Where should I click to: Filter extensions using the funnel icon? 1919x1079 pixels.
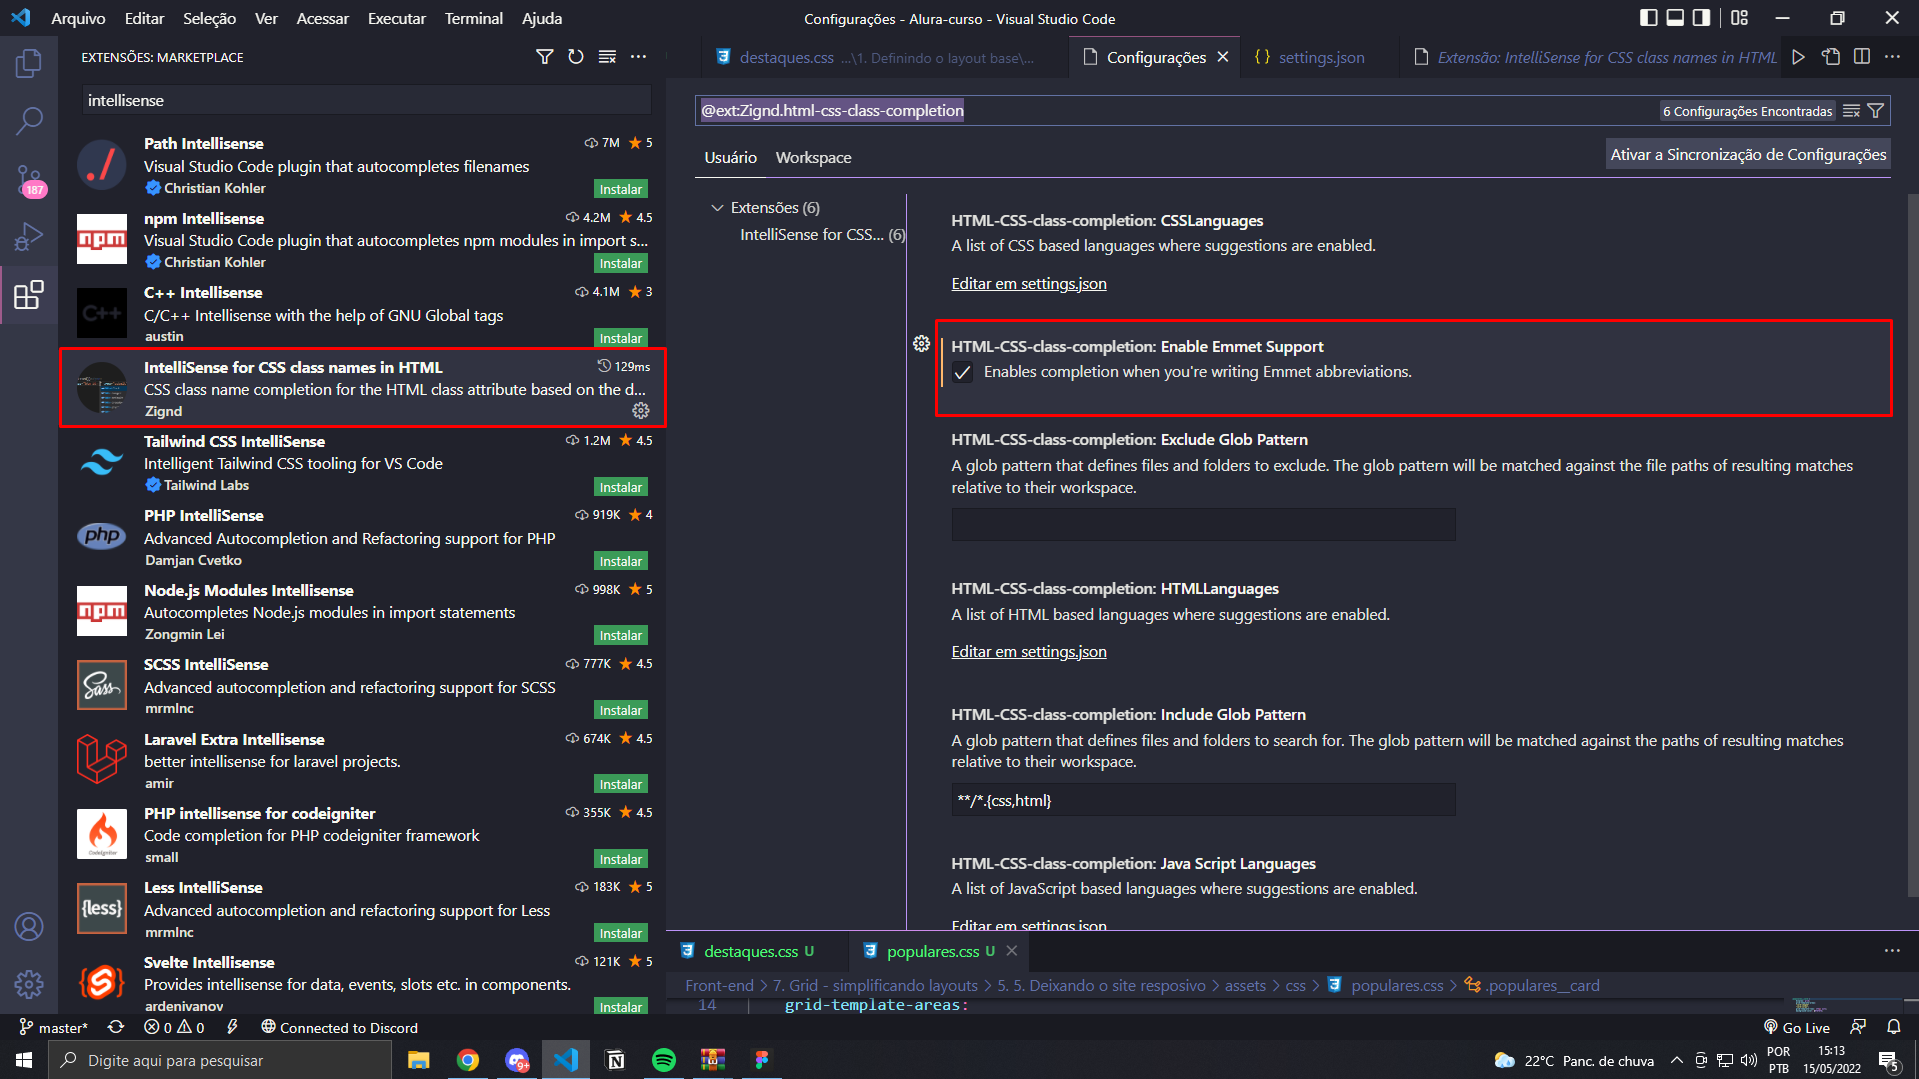tap(545, 57)
